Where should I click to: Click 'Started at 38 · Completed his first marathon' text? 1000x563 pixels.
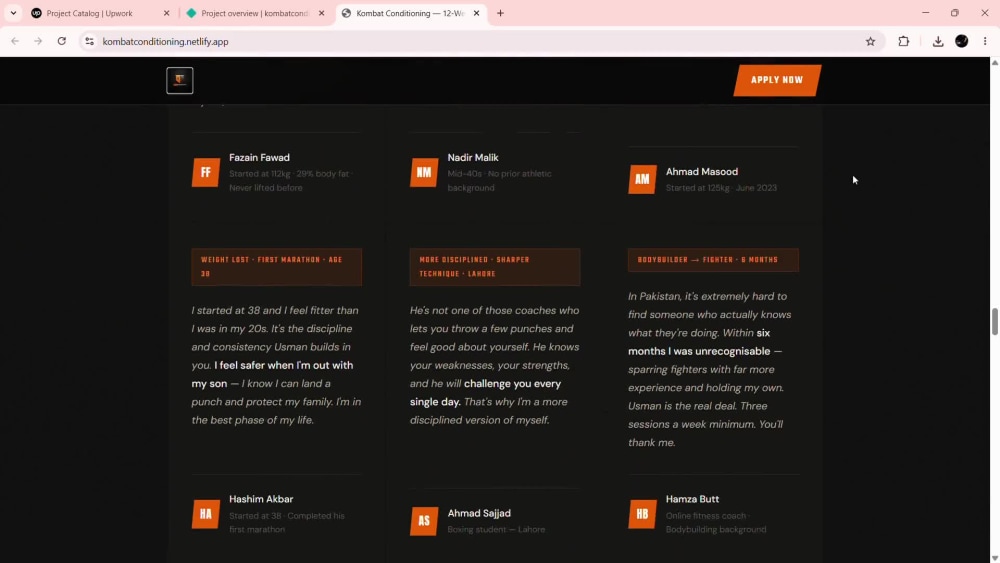click(286, 522)
